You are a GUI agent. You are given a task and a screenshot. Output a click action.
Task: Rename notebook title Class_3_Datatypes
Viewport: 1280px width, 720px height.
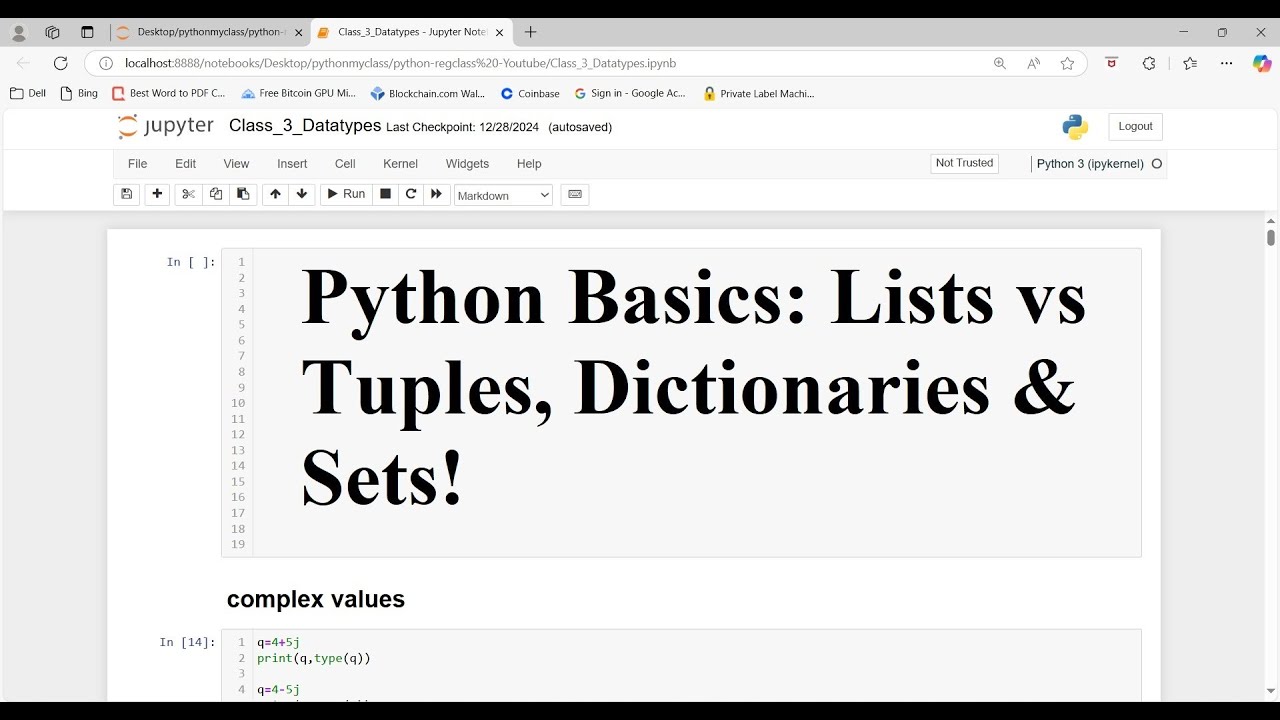pos(305,126)
